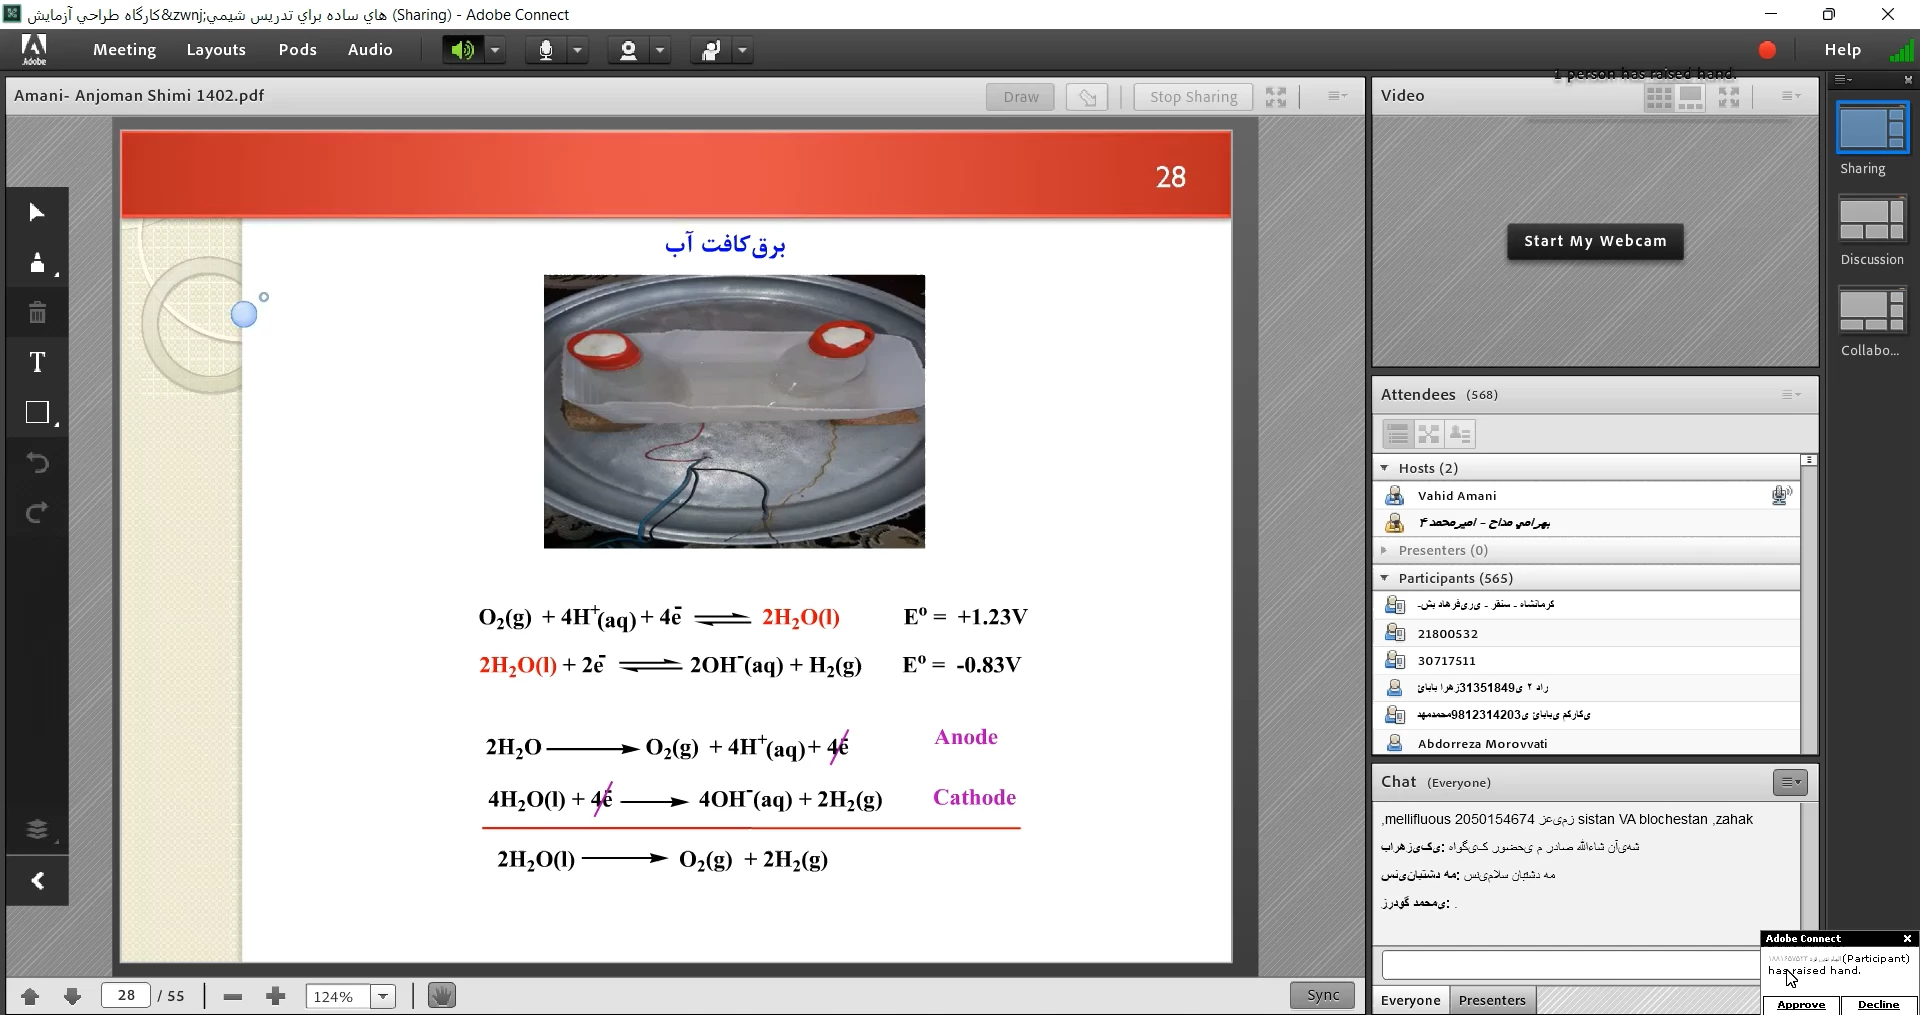1920x1015 pixels.
Task: Click the delete trash icon
Action: pos(37,313)
